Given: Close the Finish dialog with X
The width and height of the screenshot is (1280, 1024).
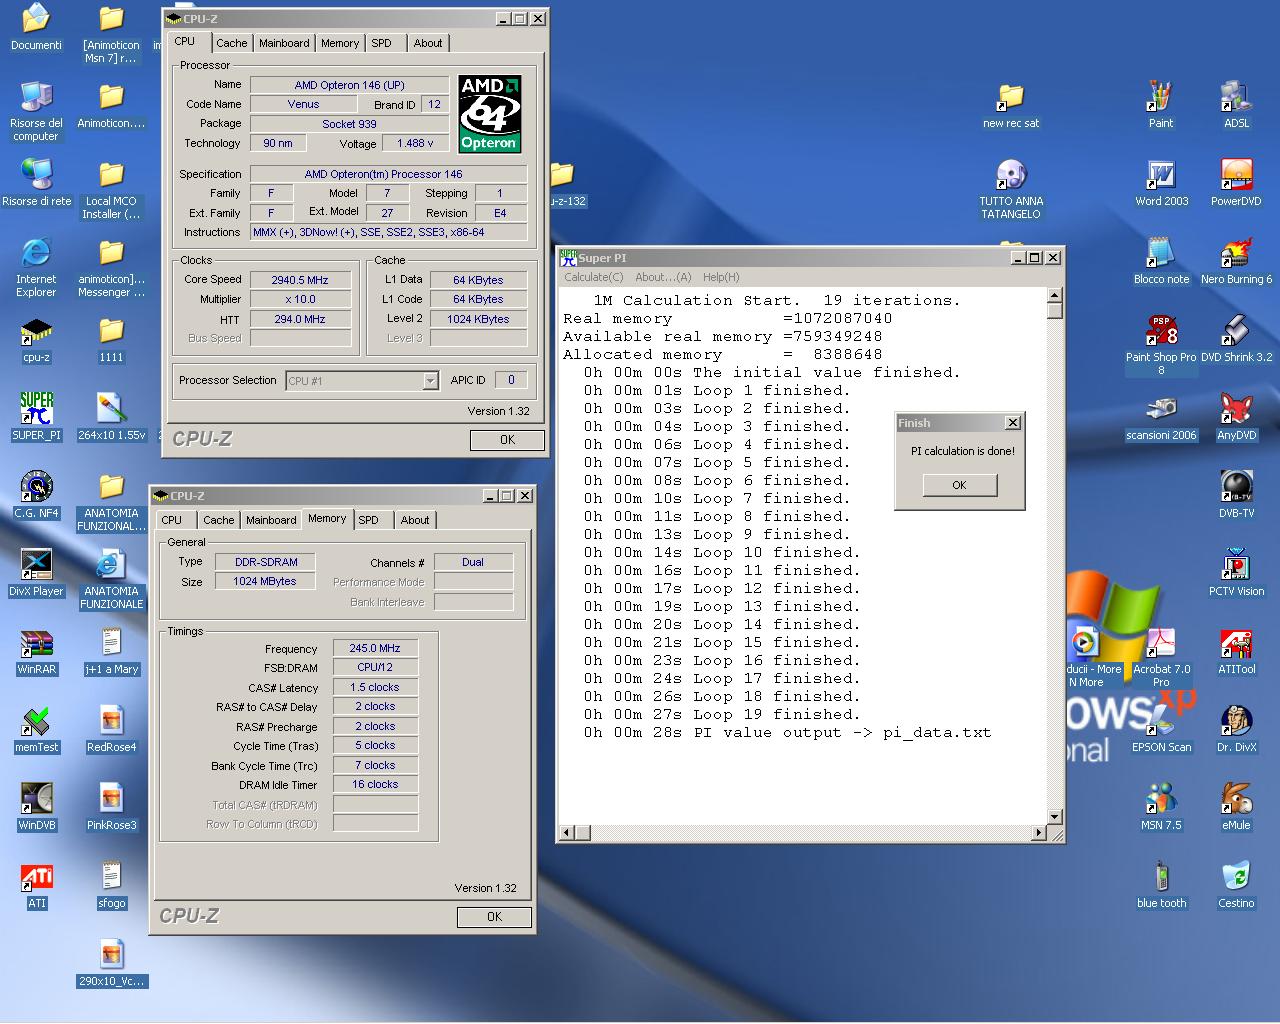Looking at the screenshot, I should click(x=1012, y=423).
